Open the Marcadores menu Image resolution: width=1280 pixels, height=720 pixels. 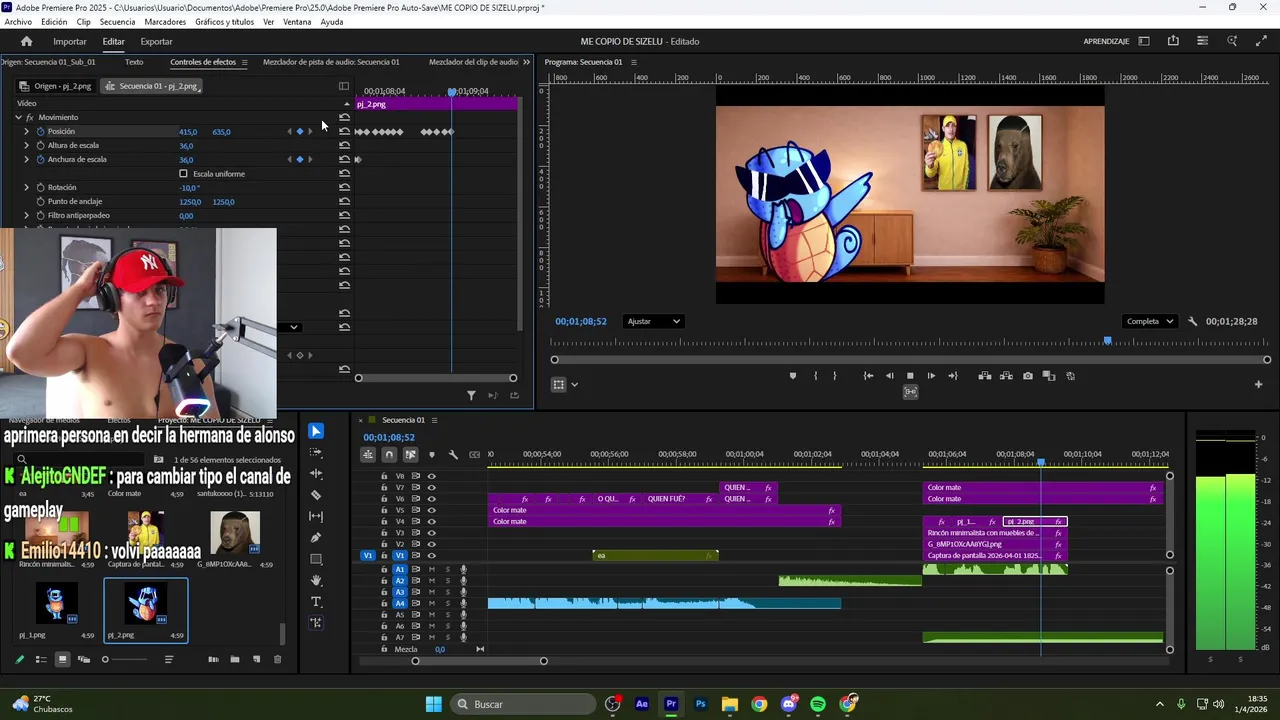pyautogui.click(x=165, y=22)
